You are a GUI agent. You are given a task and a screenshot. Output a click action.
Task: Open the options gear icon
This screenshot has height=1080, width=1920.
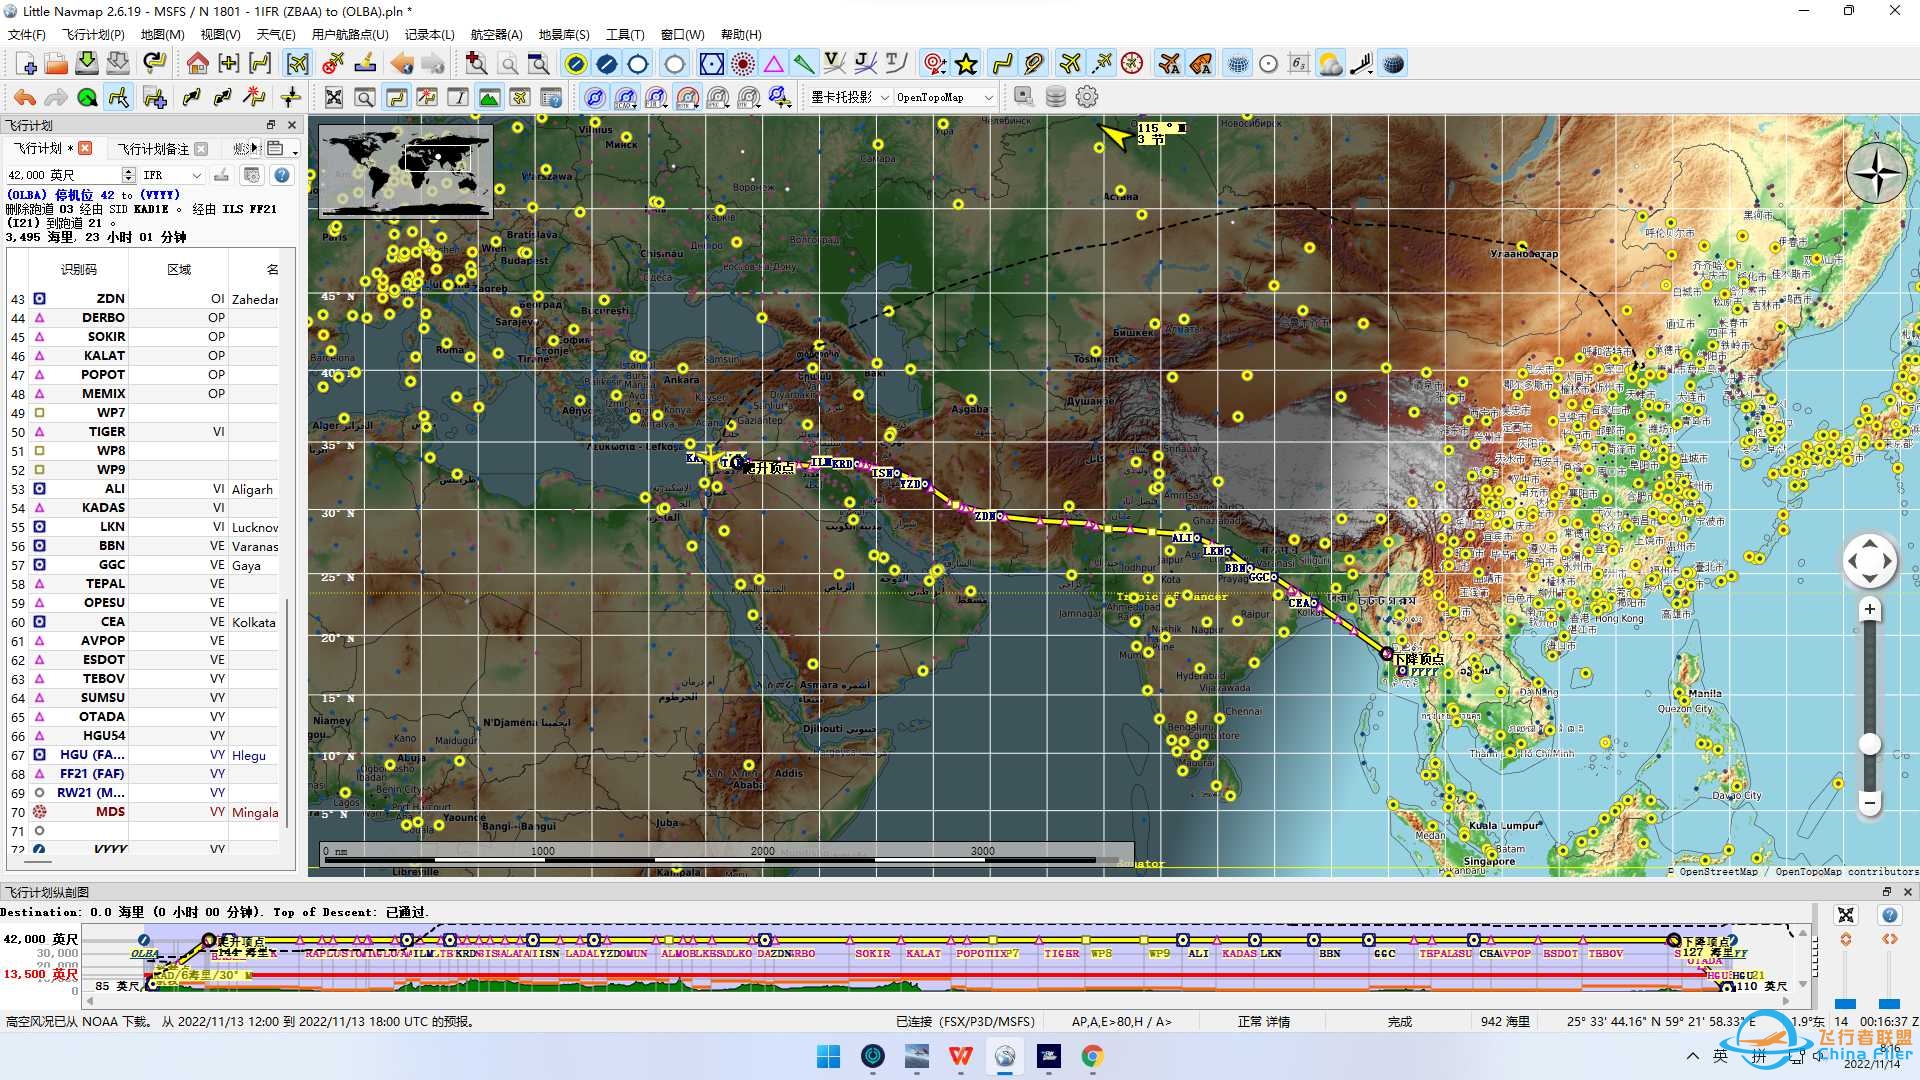[x=1087, y=97]
